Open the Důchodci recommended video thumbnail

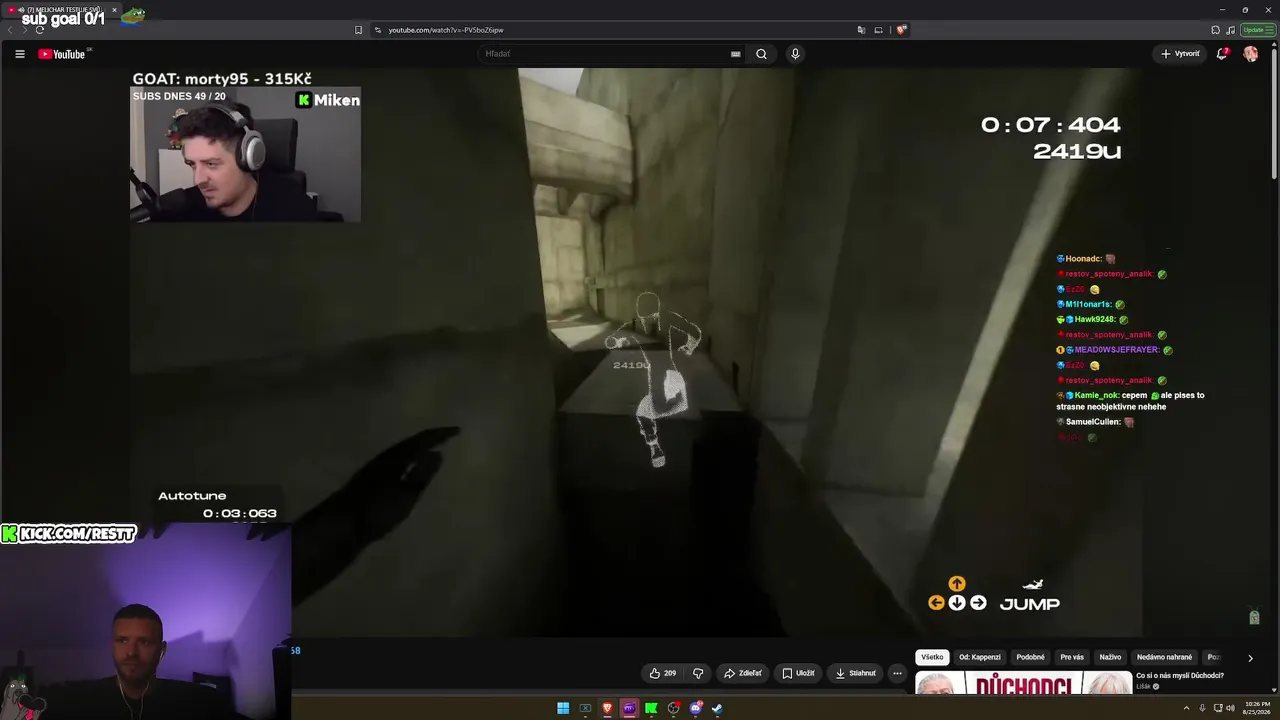tap(1024, 683)
